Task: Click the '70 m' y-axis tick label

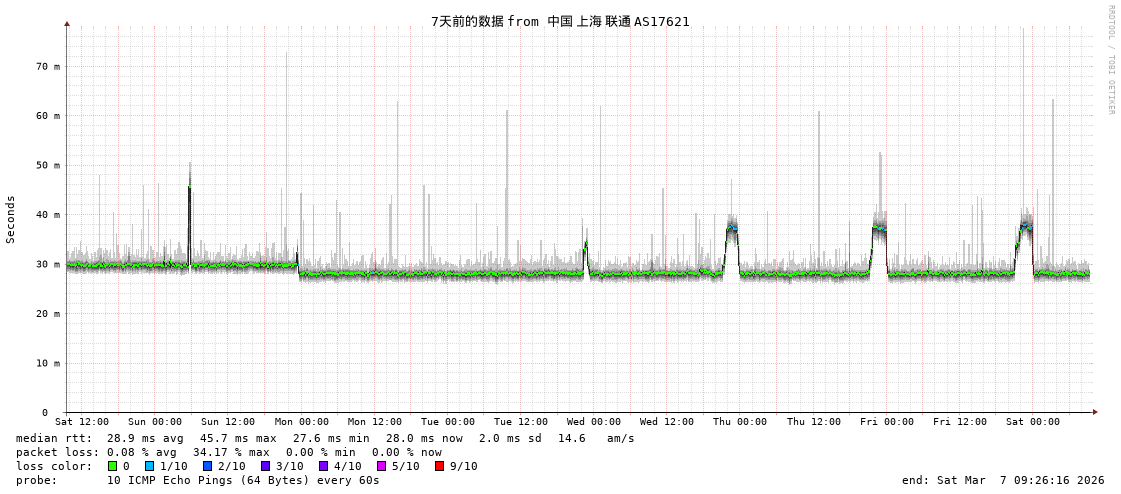Action: pyautogui.click(x=48, y=67)
